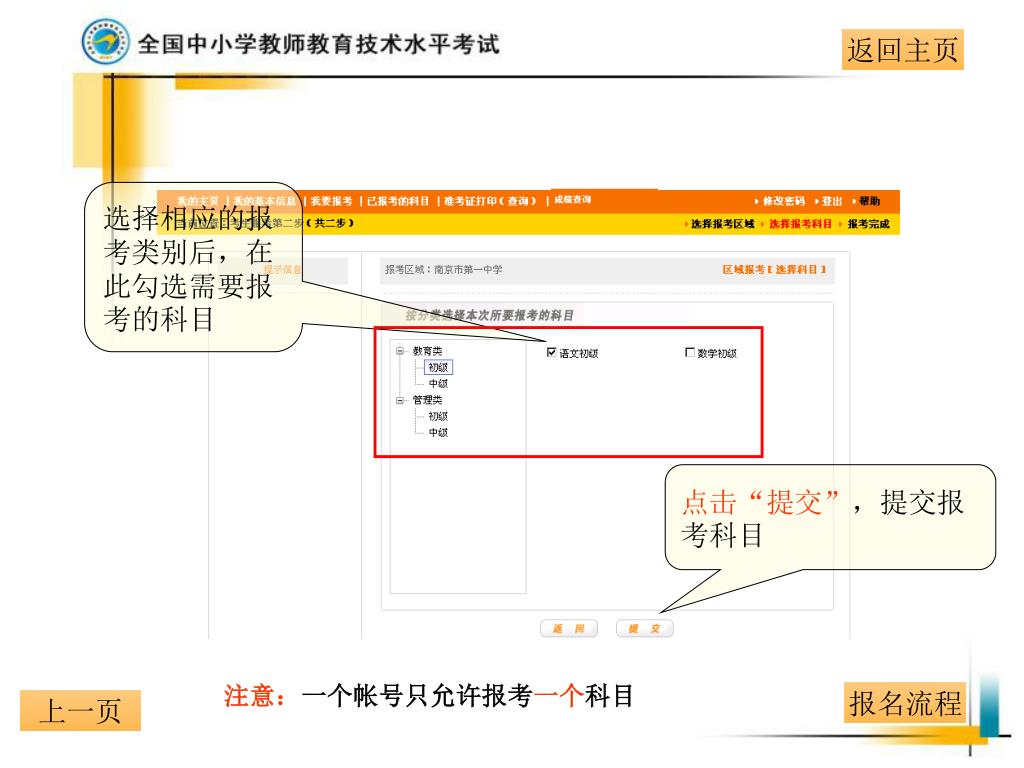Click the 报考完成 step
Screen dimensions: 1024x768
coord(869,224)
